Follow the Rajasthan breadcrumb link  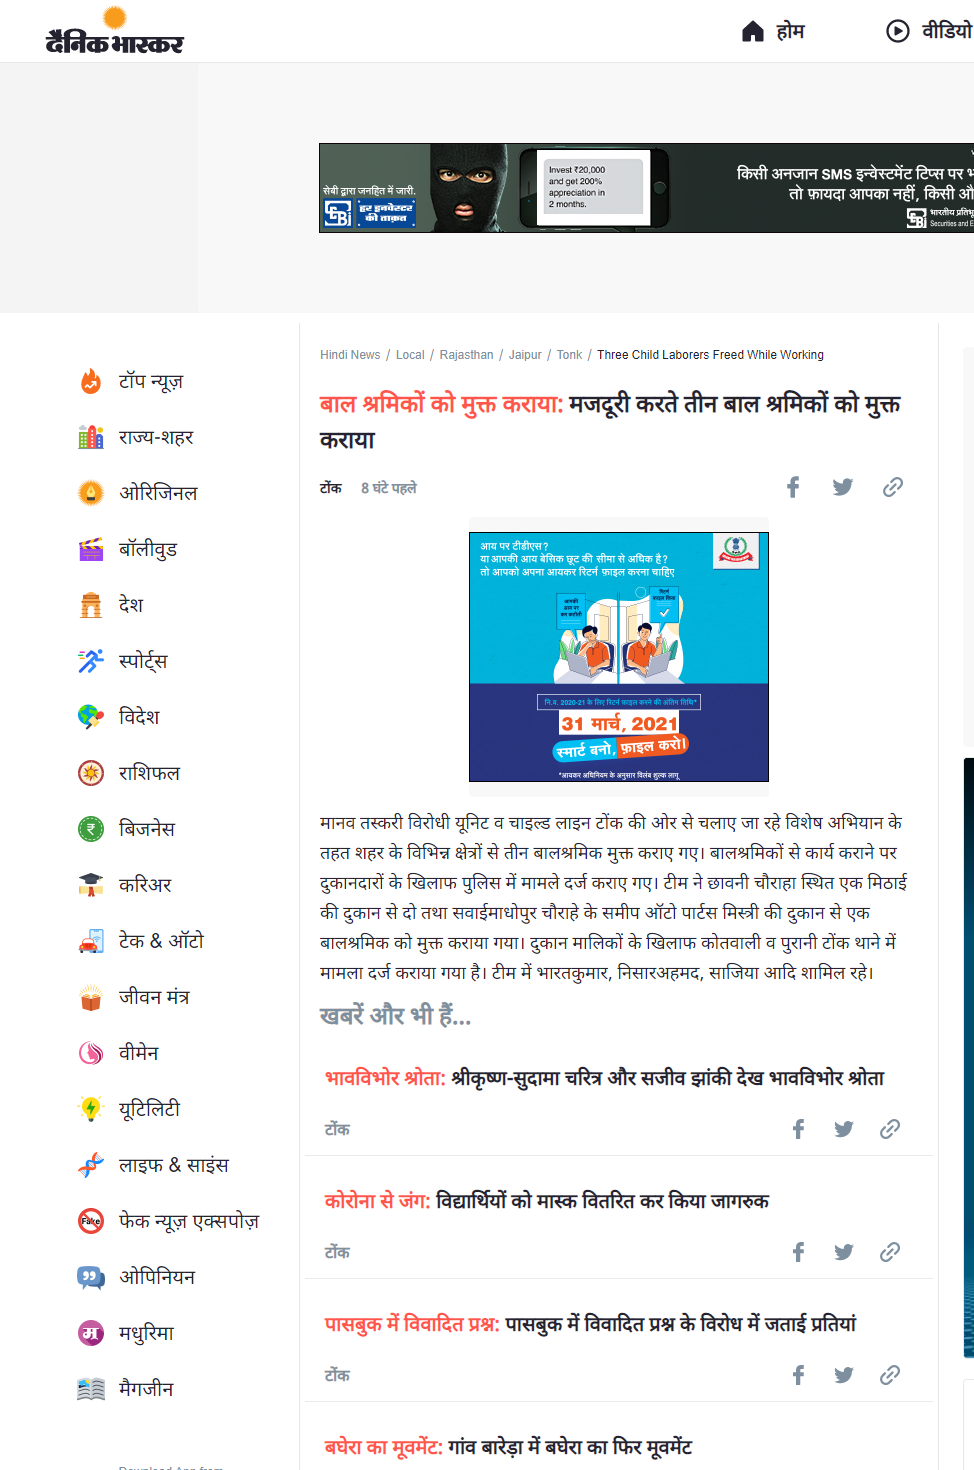(467, 355)
